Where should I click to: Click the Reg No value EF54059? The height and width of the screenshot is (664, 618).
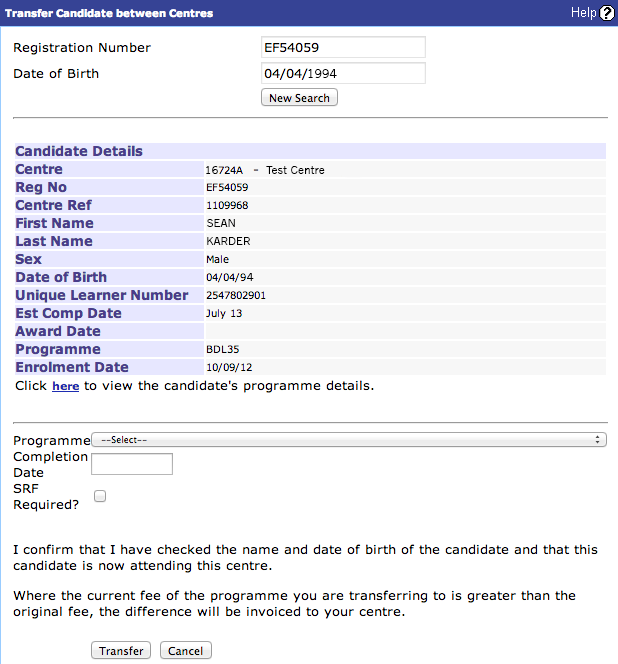[227, 188]
